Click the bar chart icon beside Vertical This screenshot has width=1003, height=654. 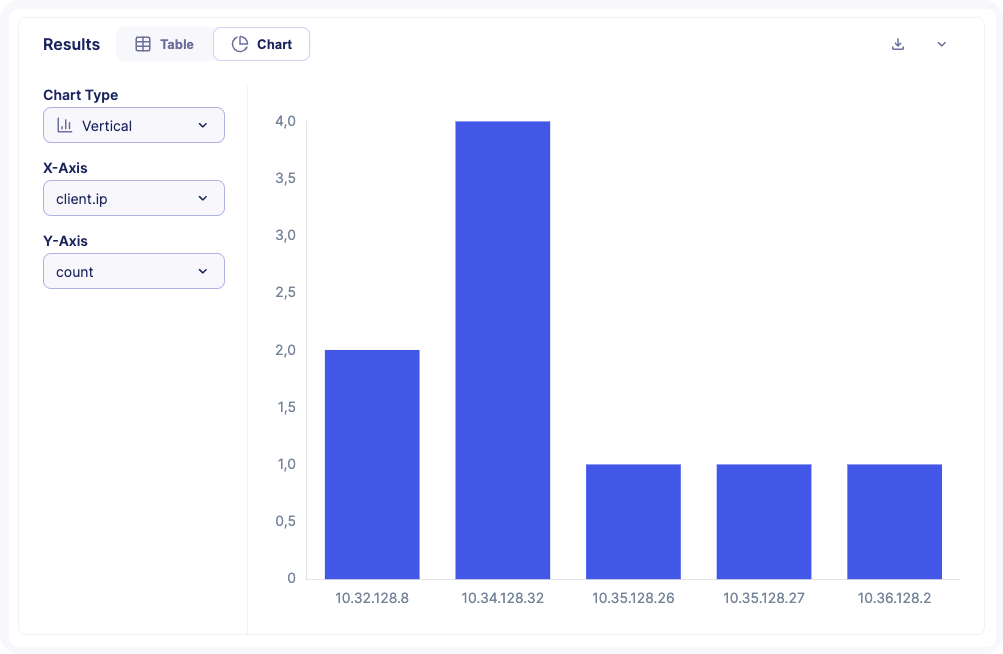pyautogui.click(x=65, y=126)
